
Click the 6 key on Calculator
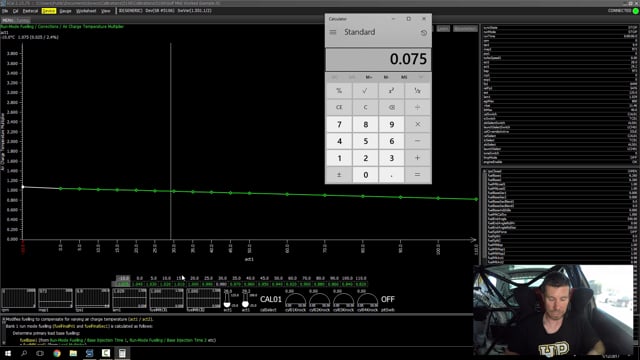(391, 141)
